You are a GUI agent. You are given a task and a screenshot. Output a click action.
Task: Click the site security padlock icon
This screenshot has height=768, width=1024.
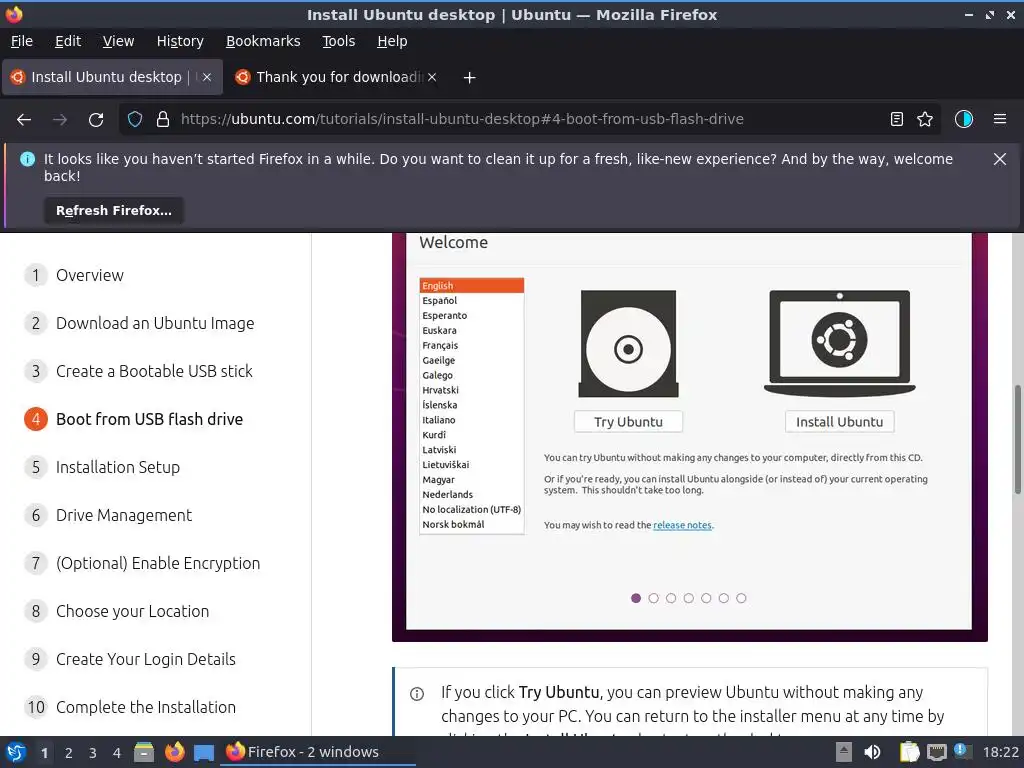pos(163,120)
